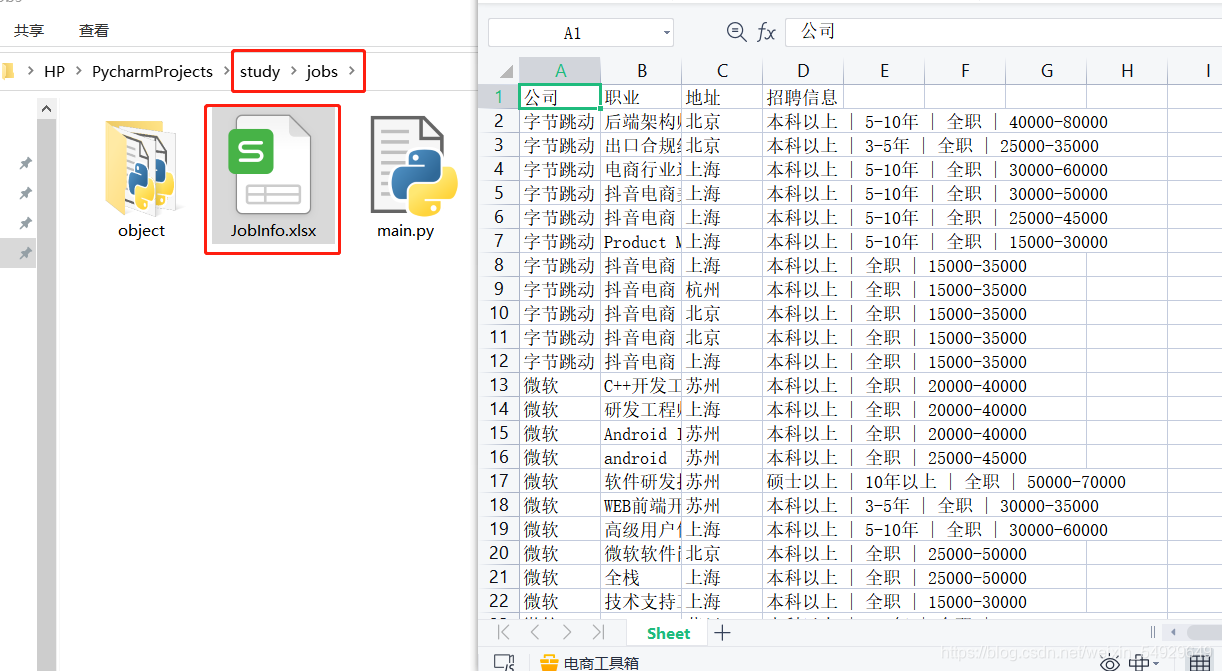This screenshot has width=1222, height=671.
Task: Select row 1 header
Action: coord(499,97)
